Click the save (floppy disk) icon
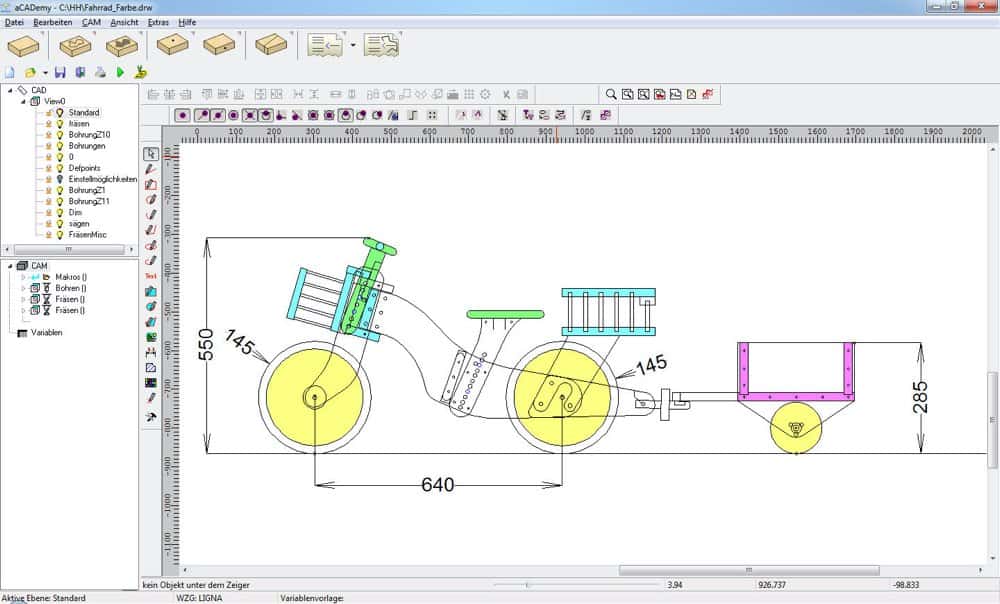The image size is (1000, 604). 61,73
